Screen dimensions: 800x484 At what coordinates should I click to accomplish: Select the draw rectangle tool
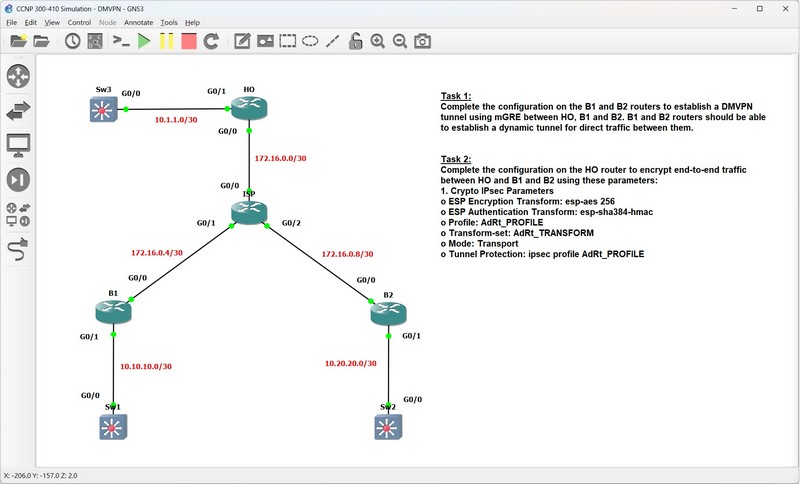(x=288, y=41)
